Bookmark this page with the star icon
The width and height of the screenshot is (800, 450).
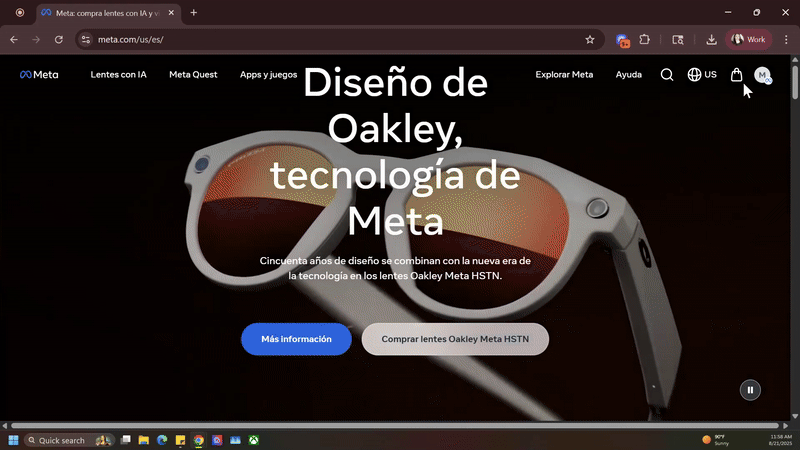590,40
